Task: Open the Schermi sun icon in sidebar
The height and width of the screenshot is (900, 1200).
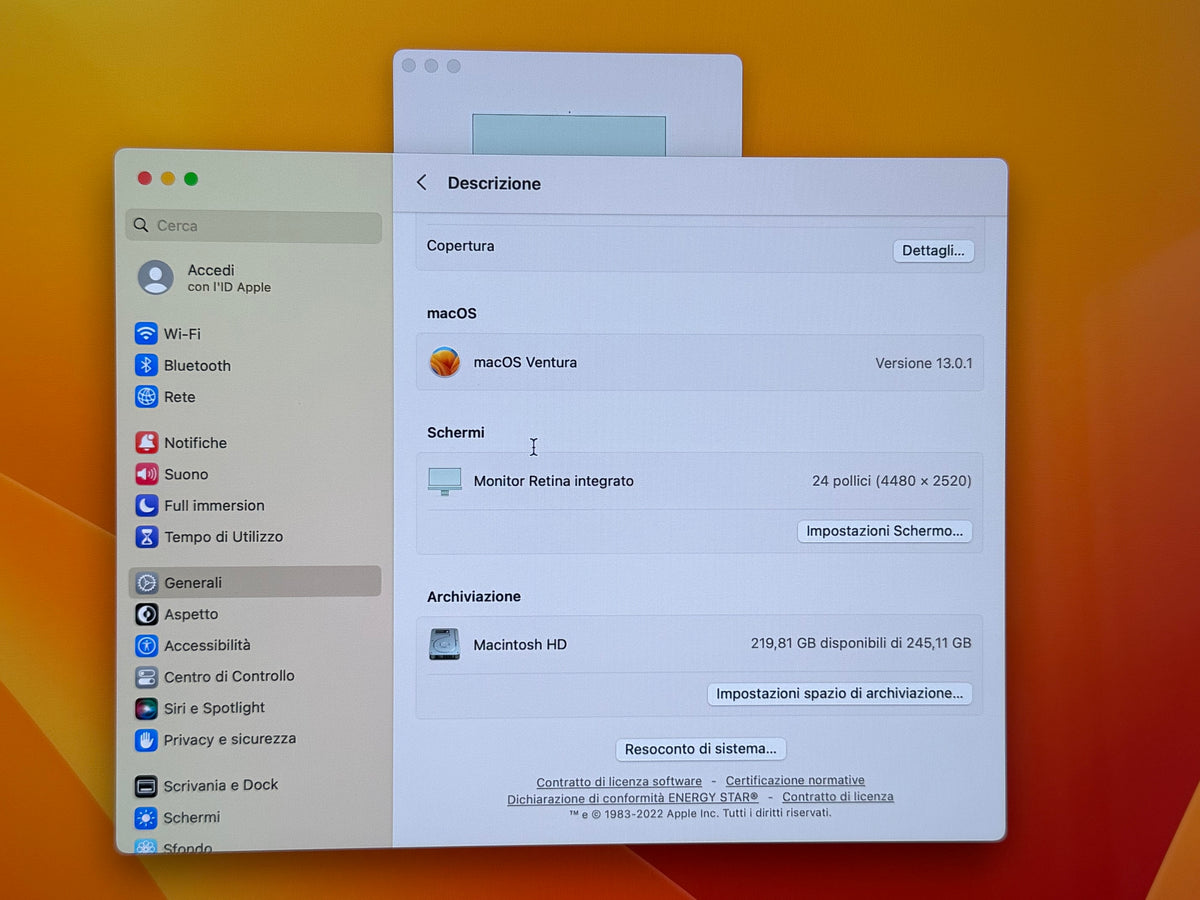Action: point(146,818)
